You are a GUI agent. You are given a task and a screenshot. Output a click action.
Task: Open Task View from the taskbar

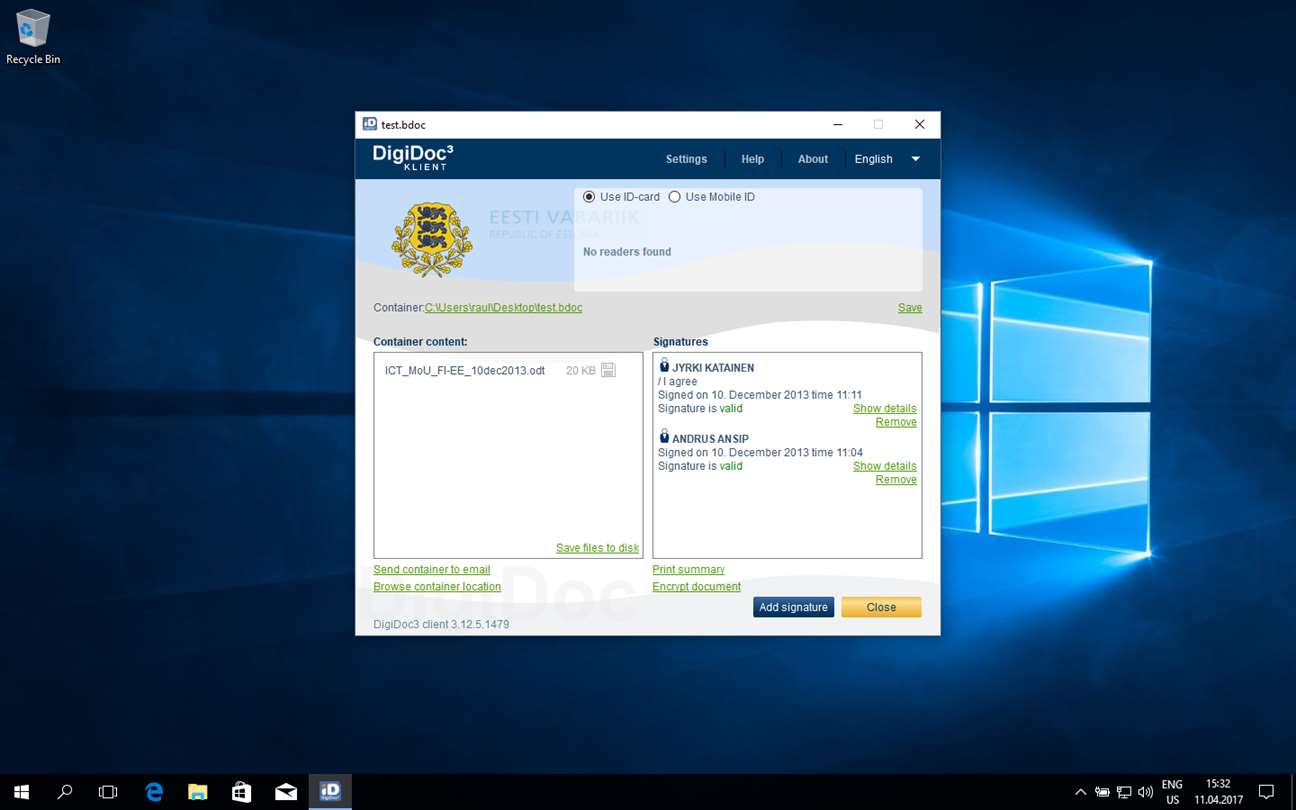(x=108, y=792)
